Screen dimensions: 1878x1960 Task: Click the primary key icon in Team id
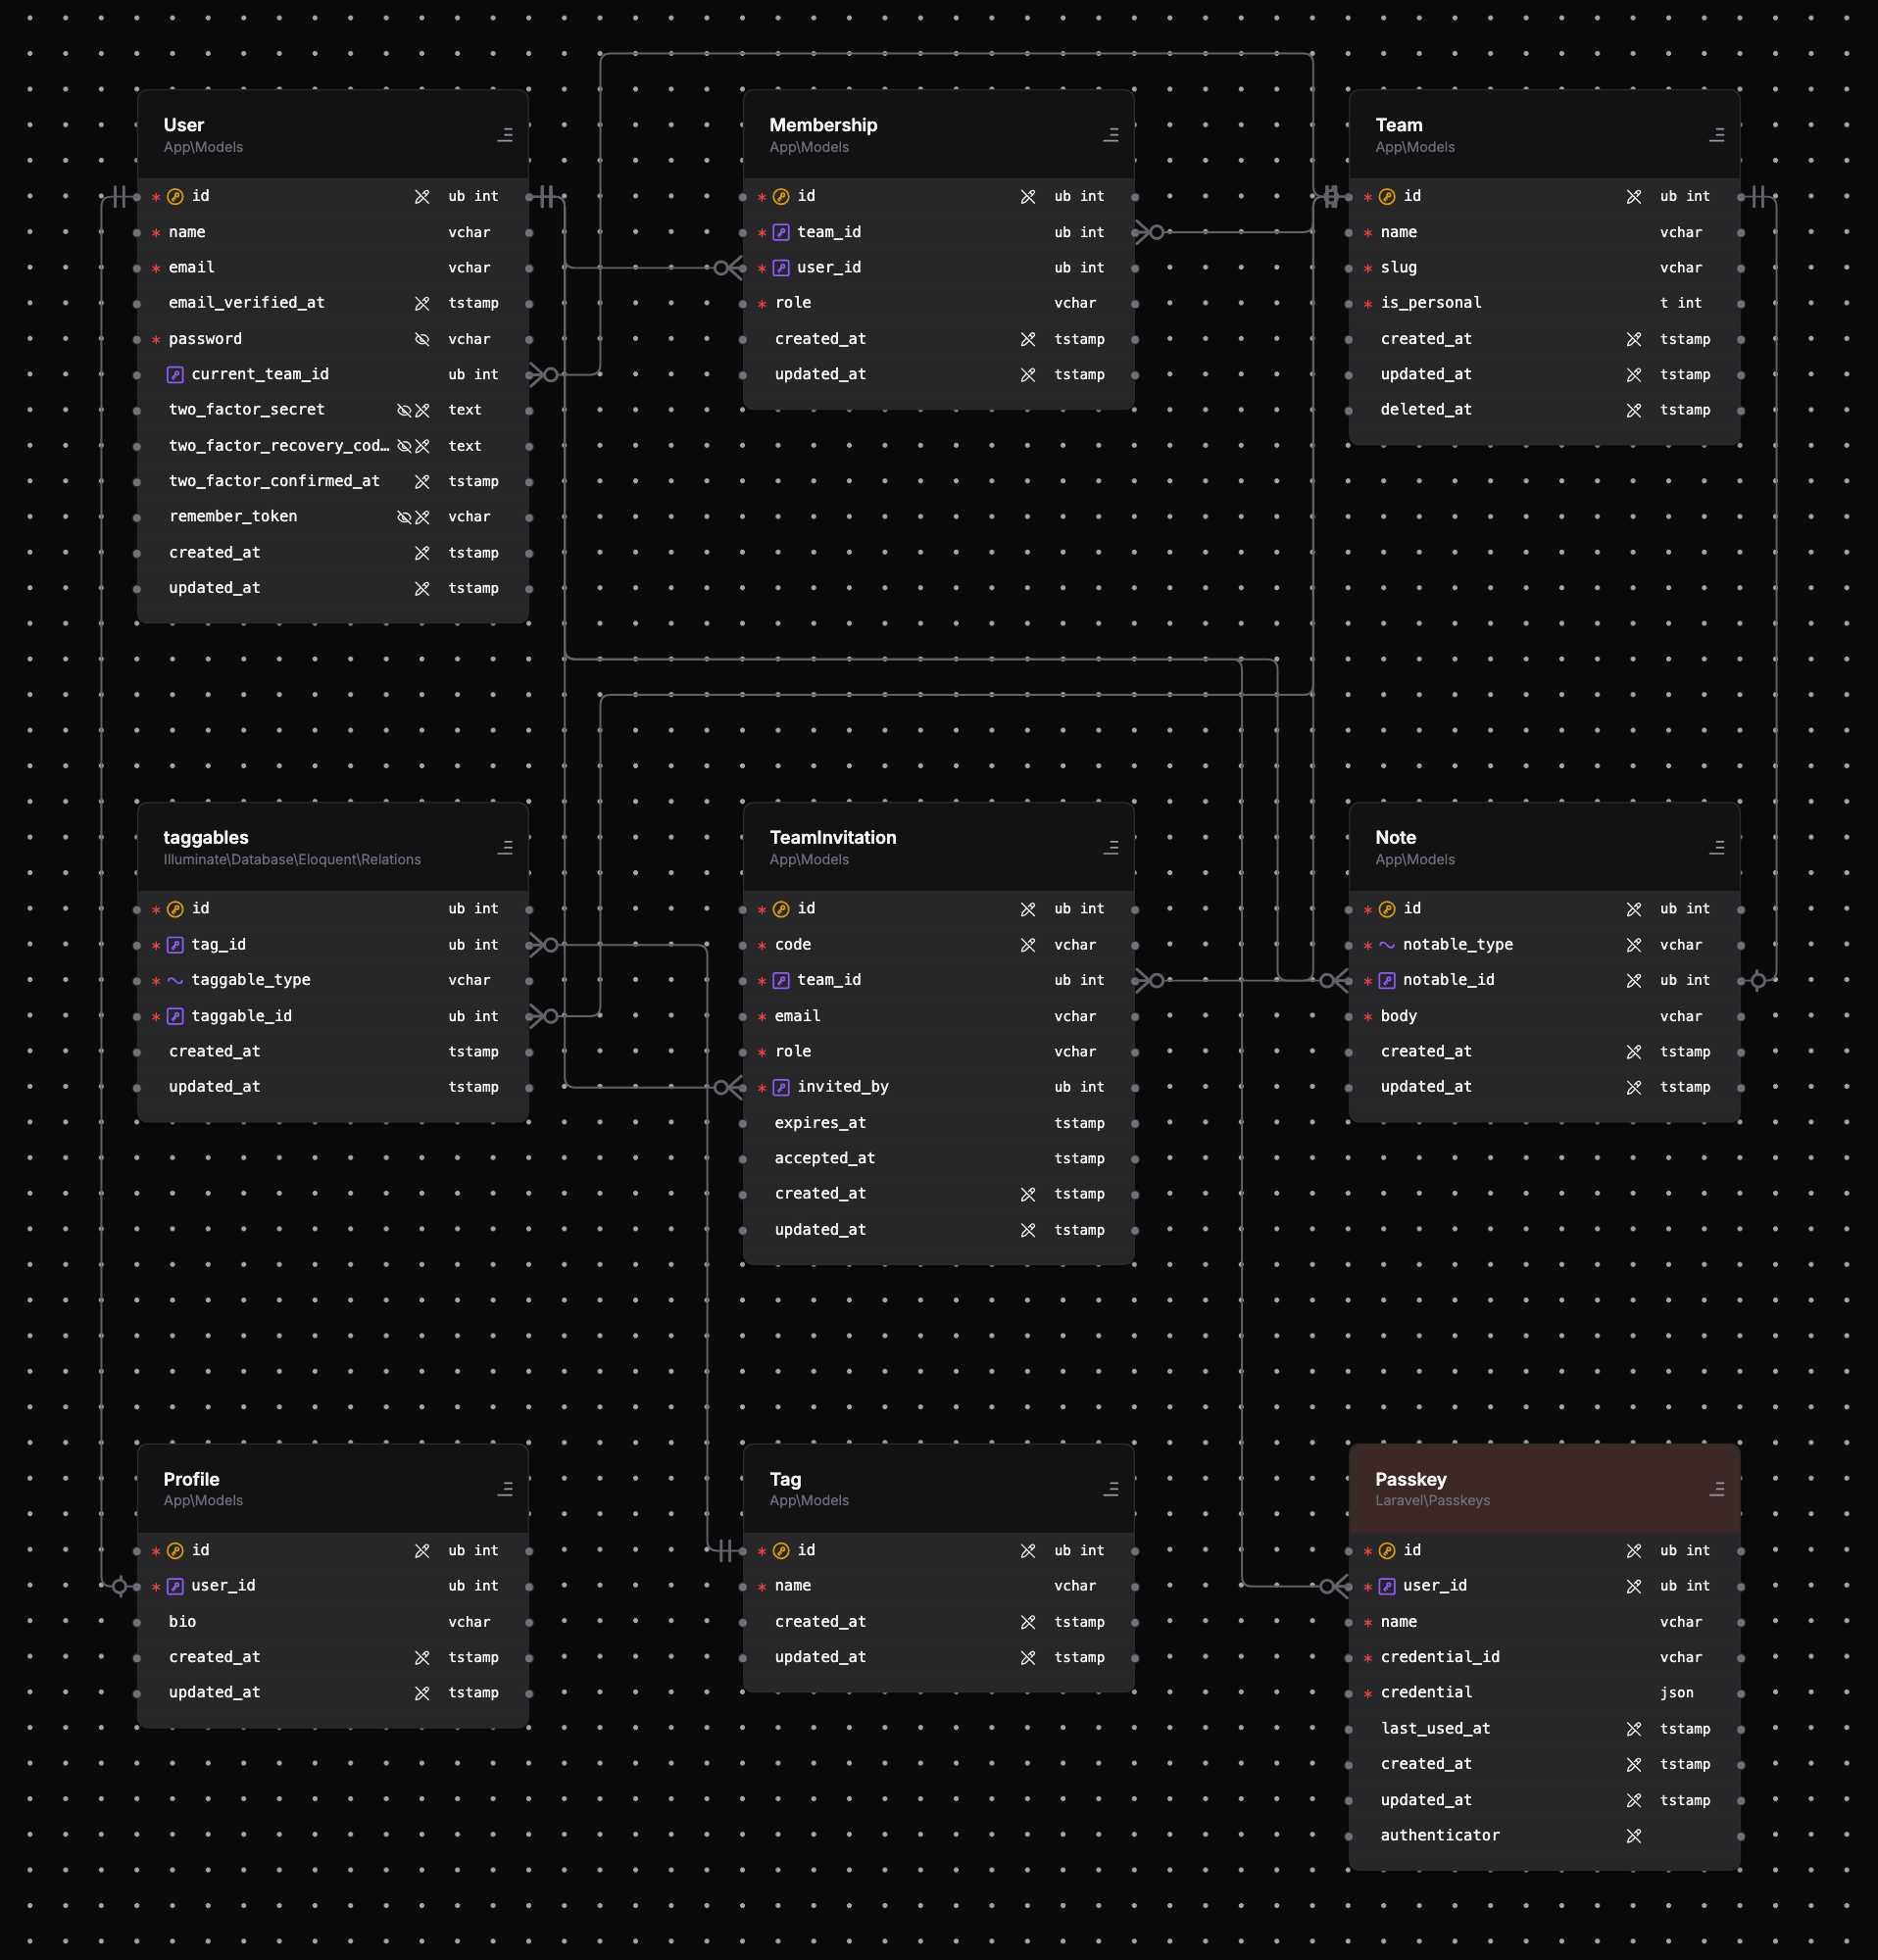tap(1387, 197)
